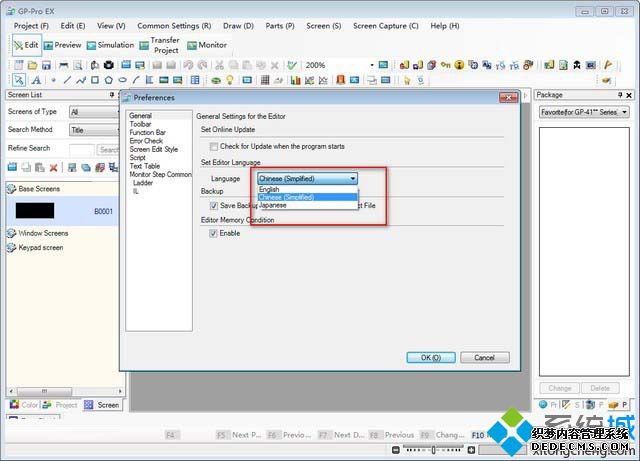Viewport: 640px width, 461px height.
Task: Click the scissors Cut icon
Action: click(x=220, y=65)
